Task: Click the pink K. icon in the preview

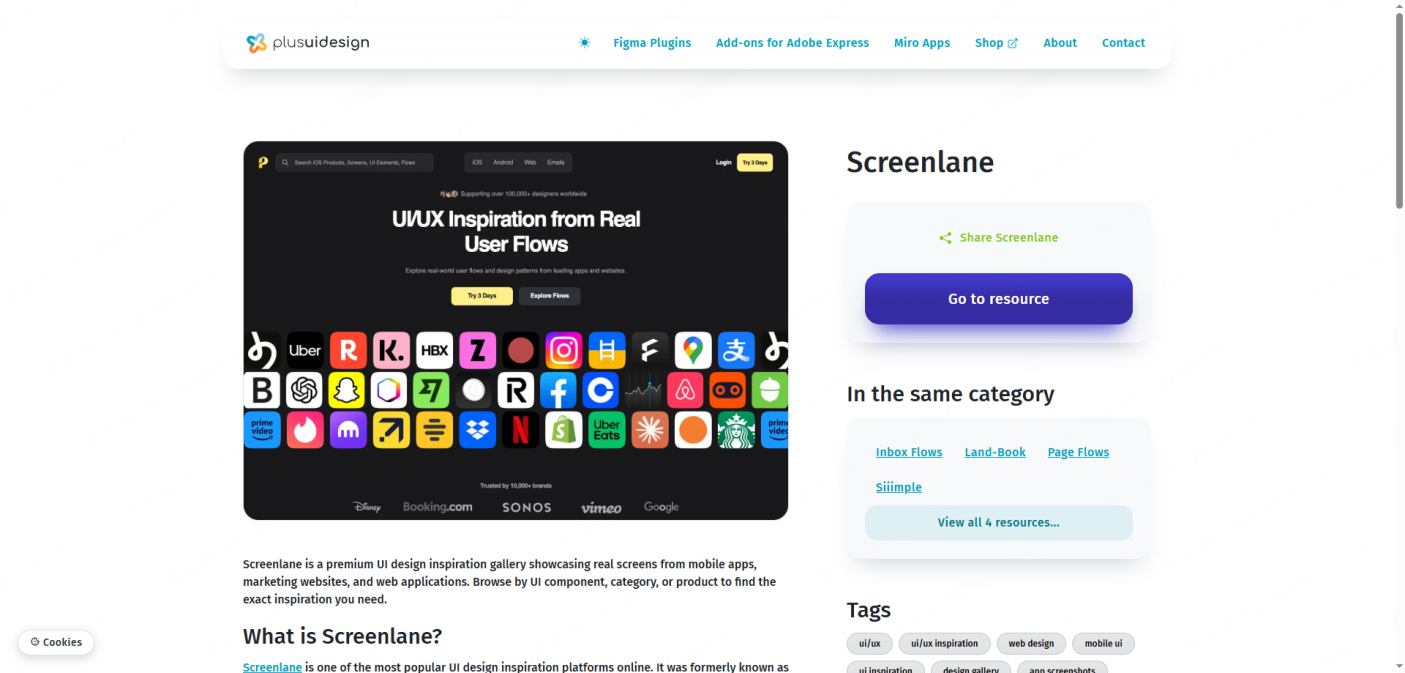Action: pos(391,350)
